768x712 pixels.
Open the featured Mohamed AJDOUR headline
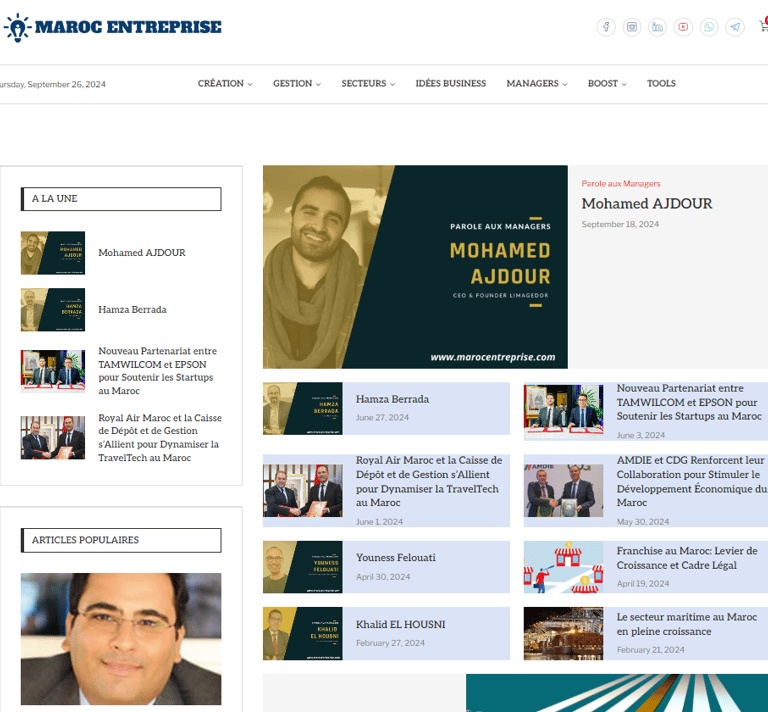pyautogui.click(x=647, y=204)
